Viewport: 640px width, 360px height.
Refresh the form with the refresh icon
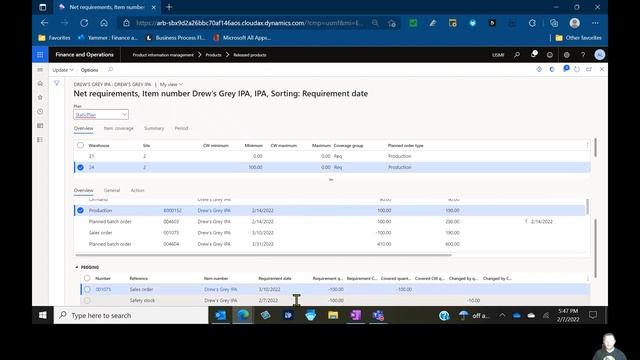577,69
